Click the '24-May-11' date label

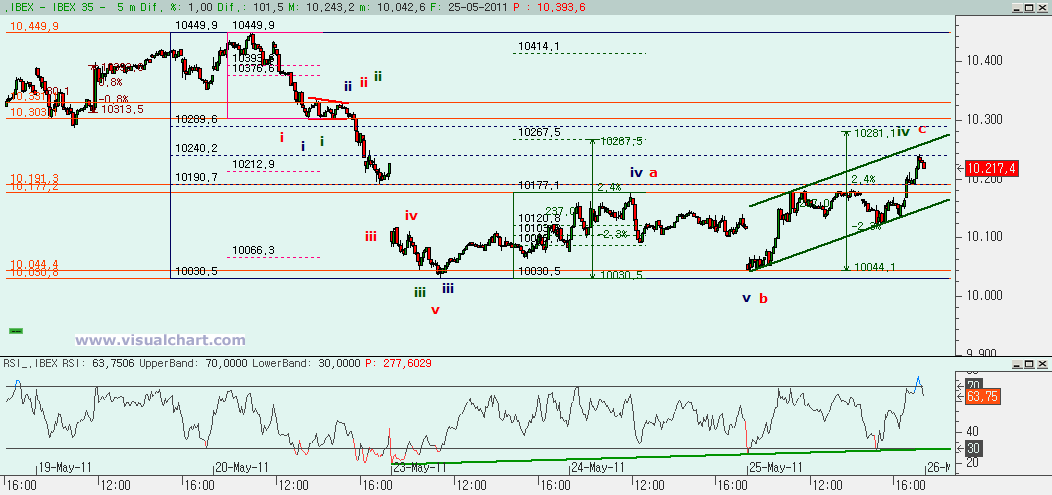598,467
